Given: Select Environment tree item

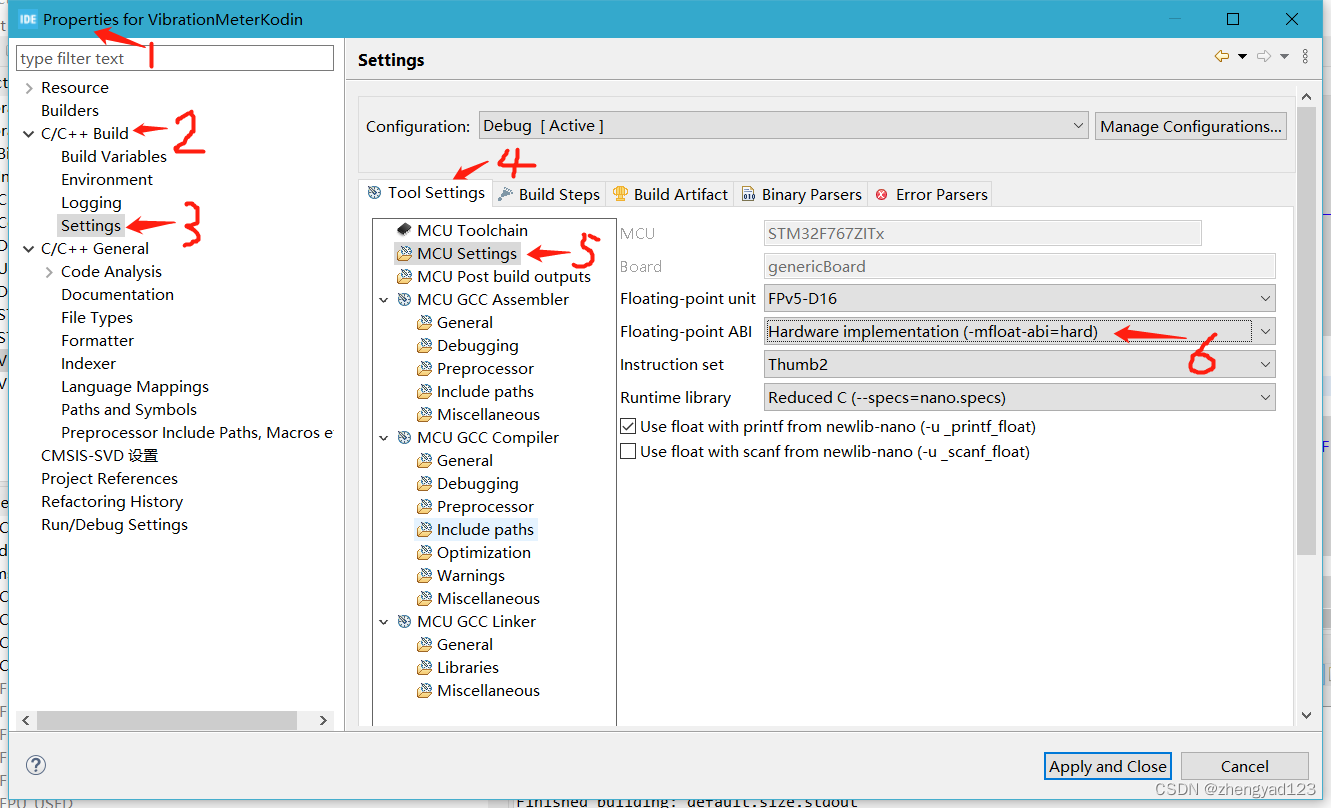Looking at the screenshot, I should coord(107,179).
